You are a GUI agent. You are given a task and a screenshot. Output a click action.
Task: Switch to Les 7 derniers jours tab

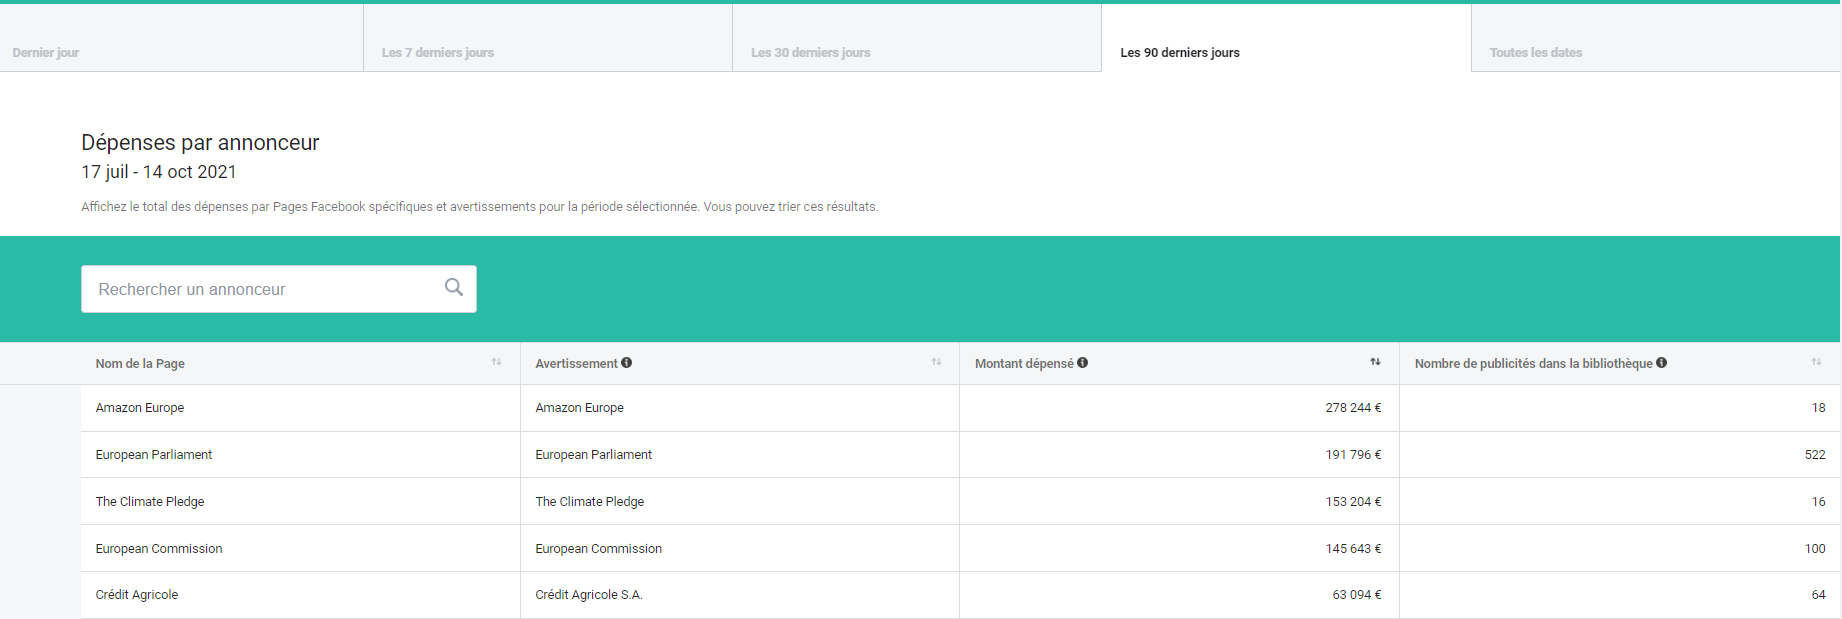tap(548, 38)
